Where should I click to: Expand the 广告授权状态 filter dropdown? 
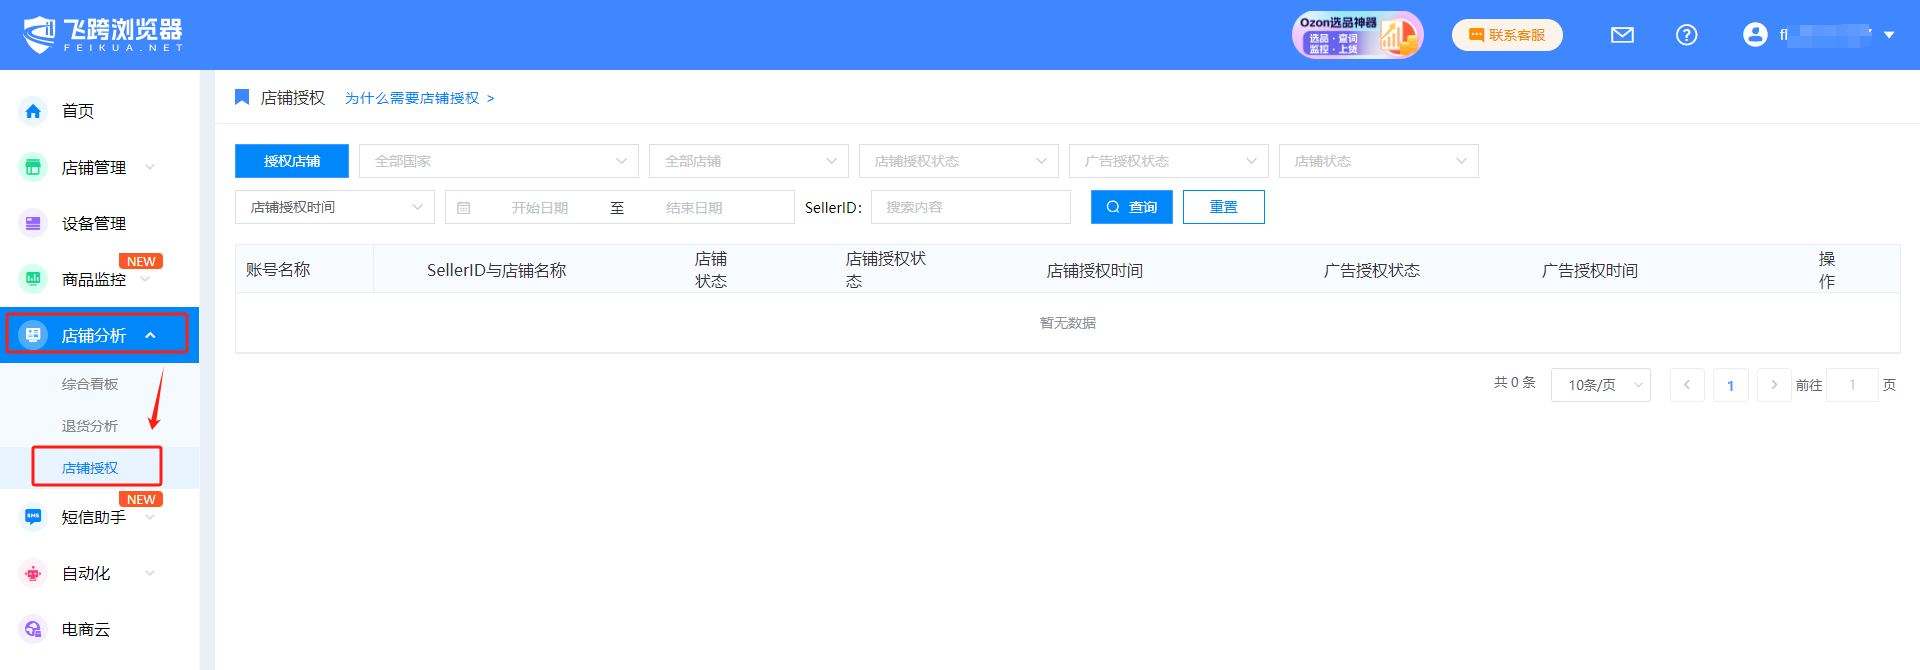click(1168, 161)
